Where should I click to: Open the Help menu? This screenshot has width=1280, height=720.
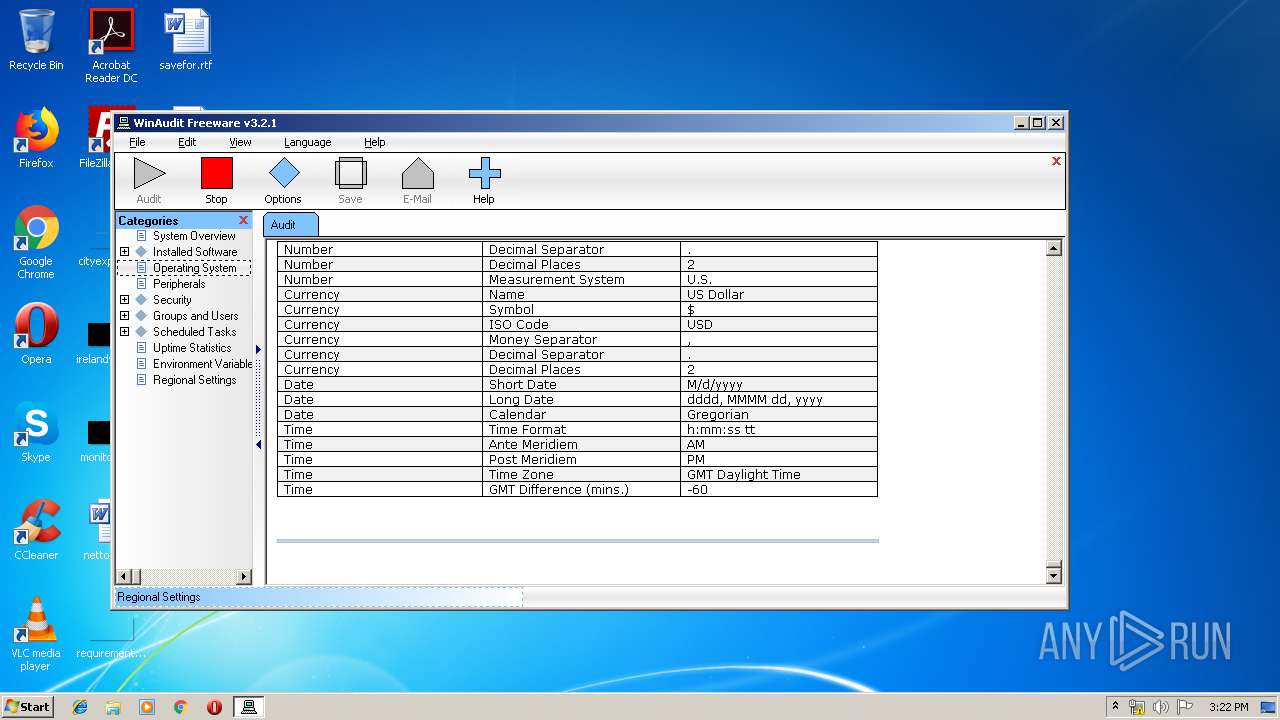pyautogui.click(x=374, y=142)
